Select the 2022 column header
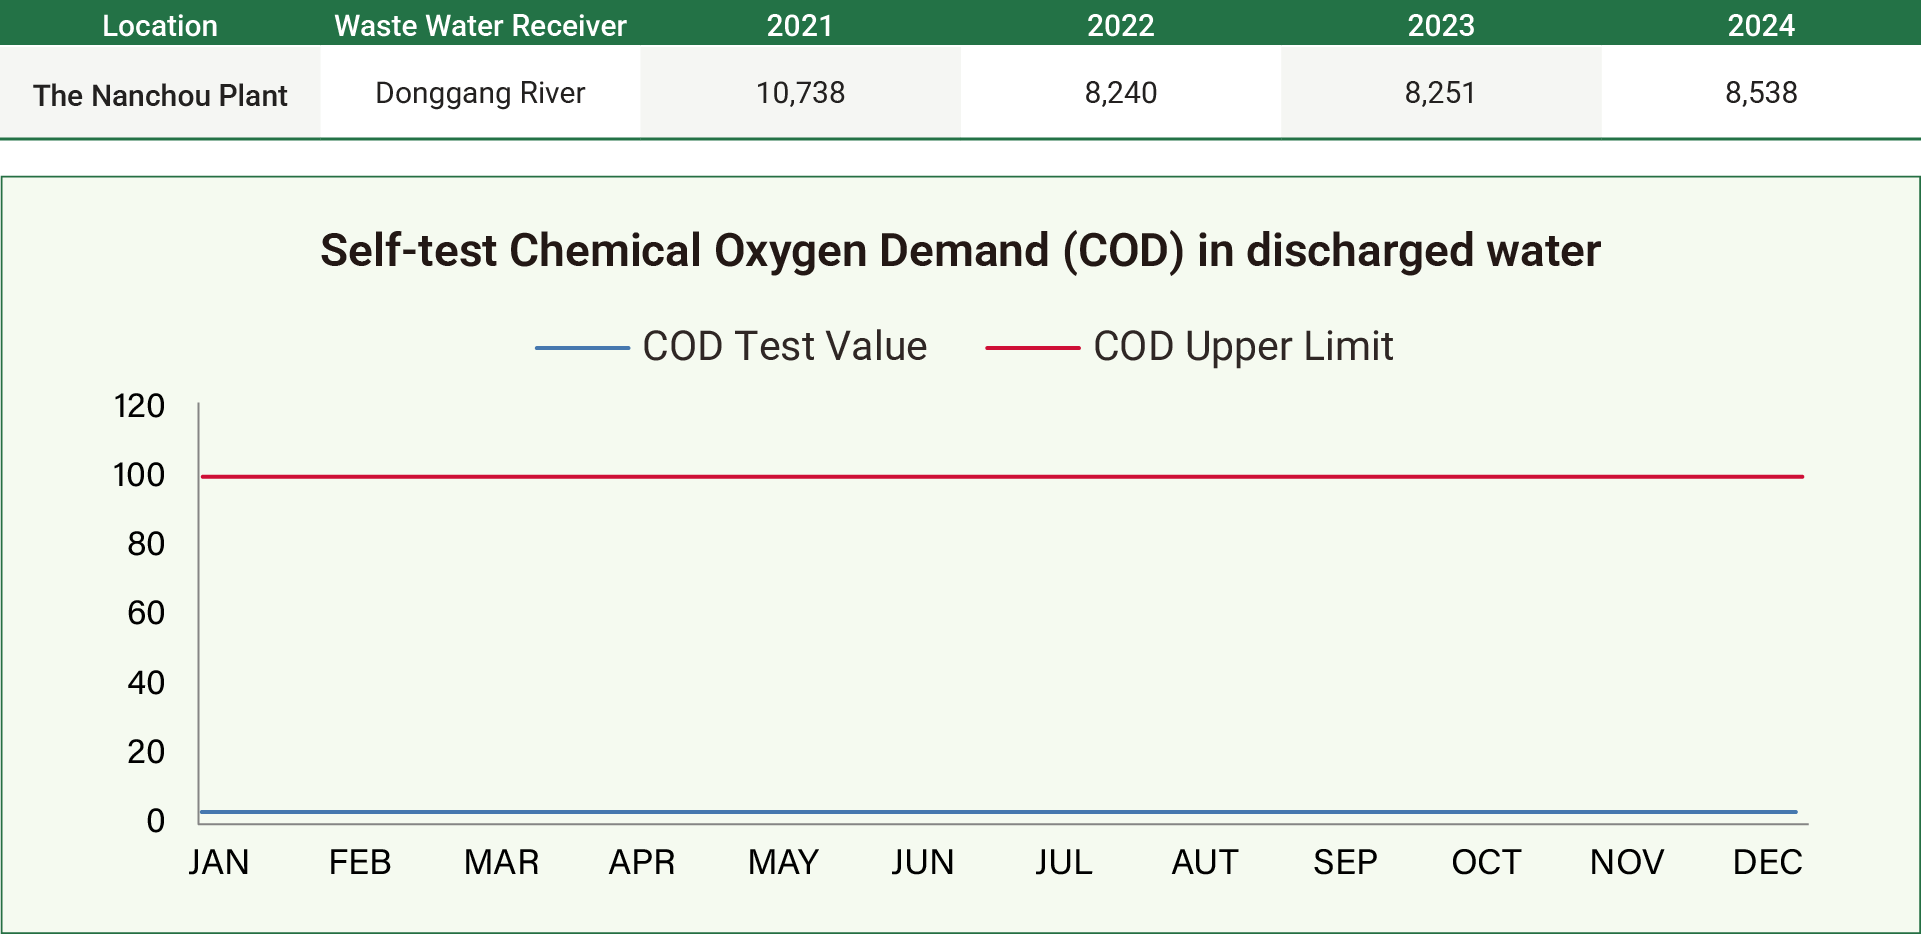This screenshot has width=1921, height=935. pyautogui.click(x=1120, y=25)
